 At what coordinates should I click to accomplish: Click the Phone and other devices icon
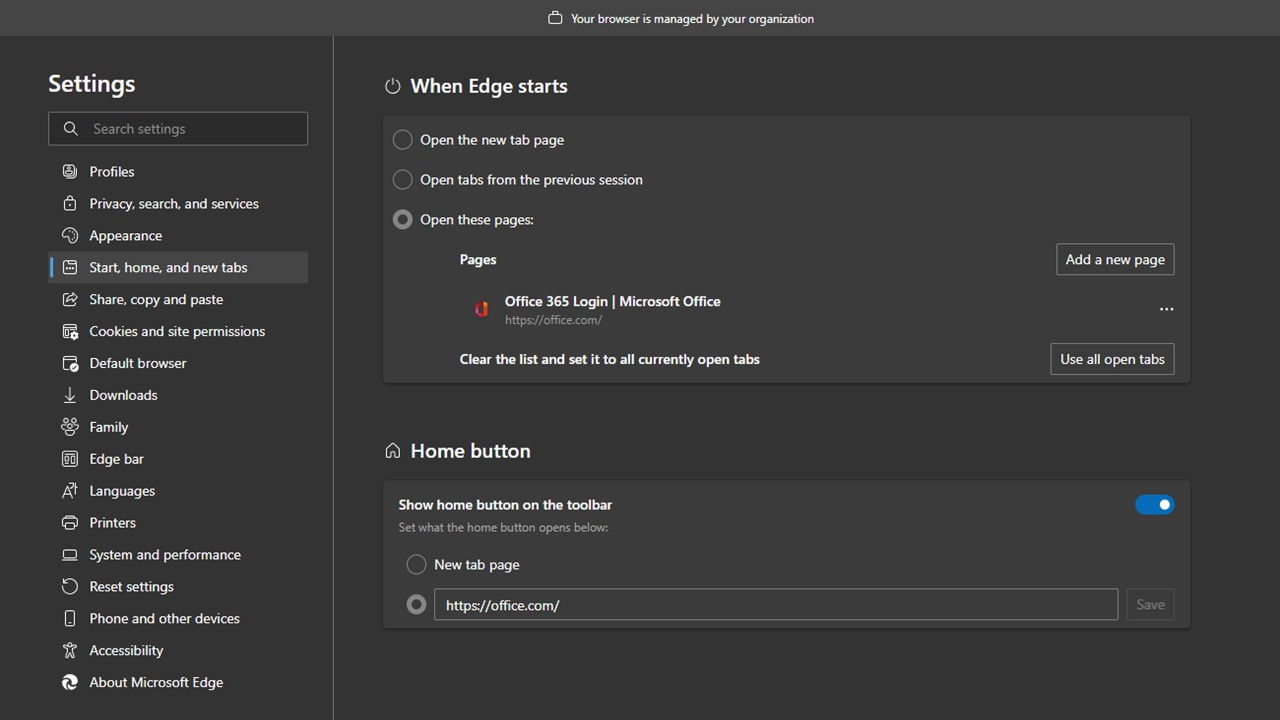coord(70,619)
